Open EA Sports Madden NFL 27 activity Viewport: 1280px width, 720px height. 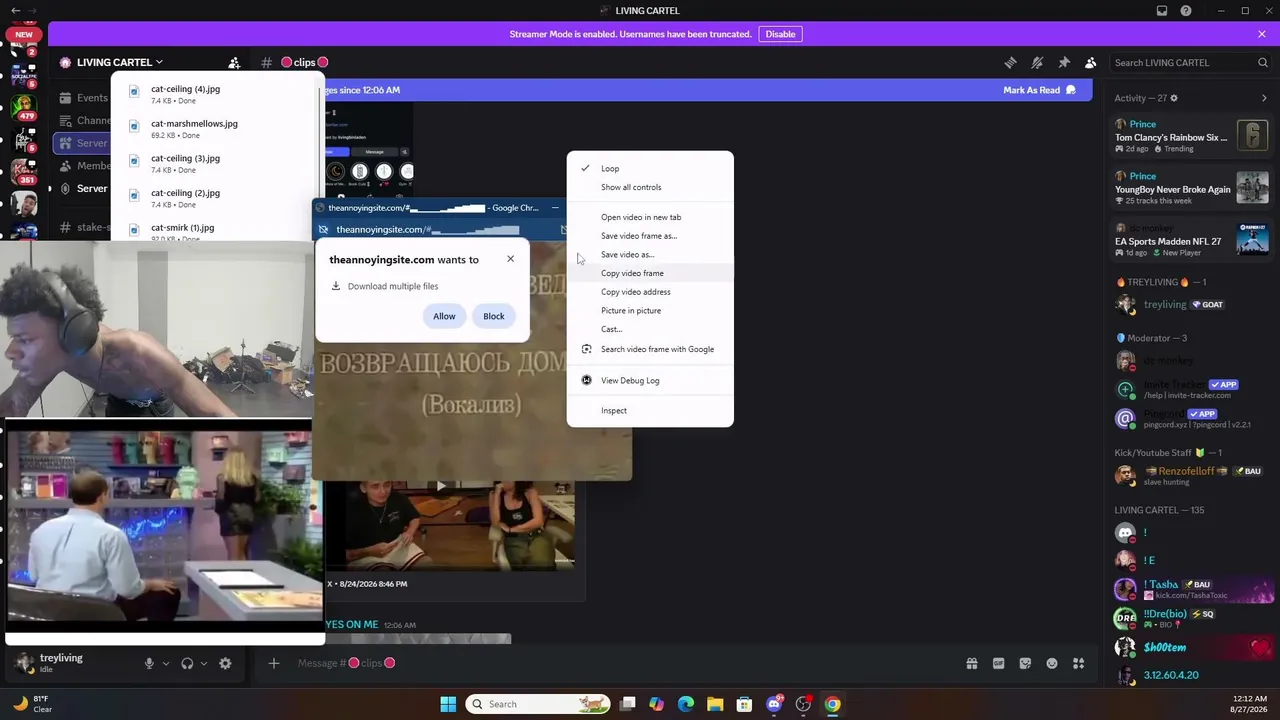click(x=1192, y=240)
